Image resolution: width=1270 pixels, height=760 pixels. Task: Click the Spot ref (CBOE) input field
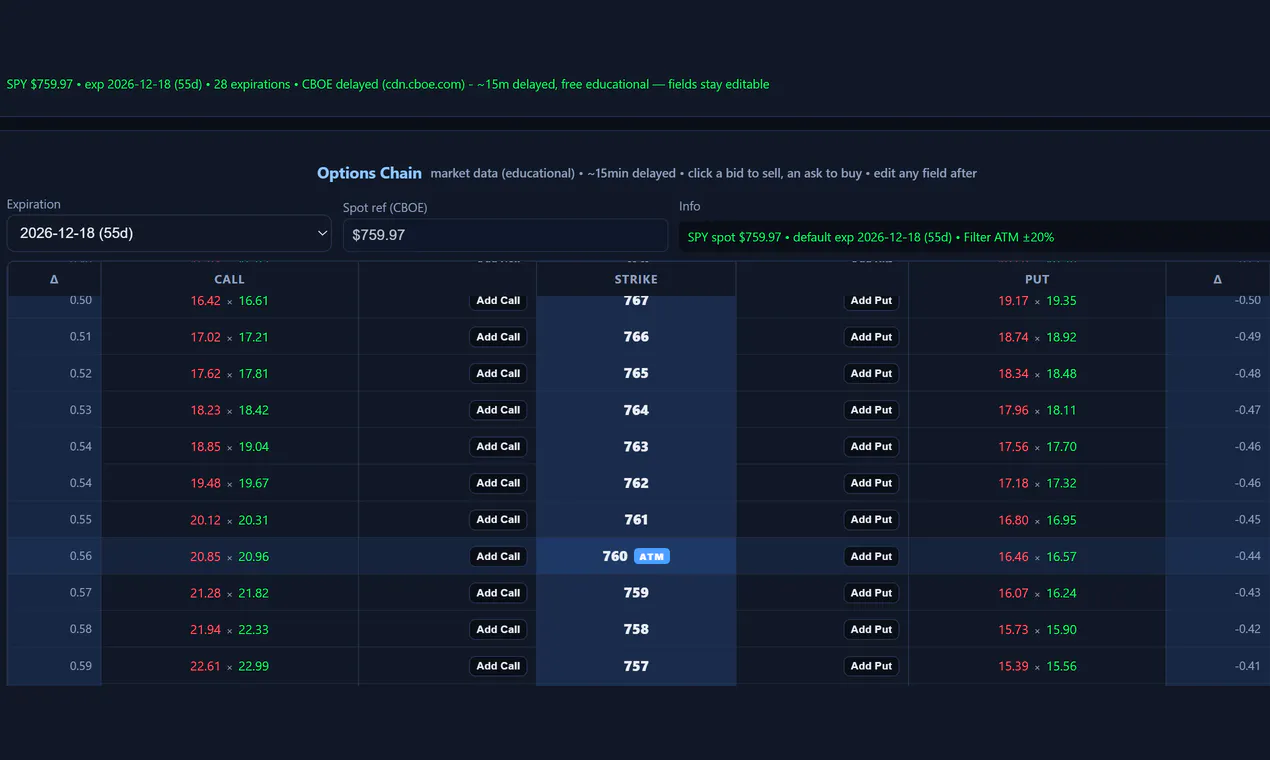[x=505, y=235]
